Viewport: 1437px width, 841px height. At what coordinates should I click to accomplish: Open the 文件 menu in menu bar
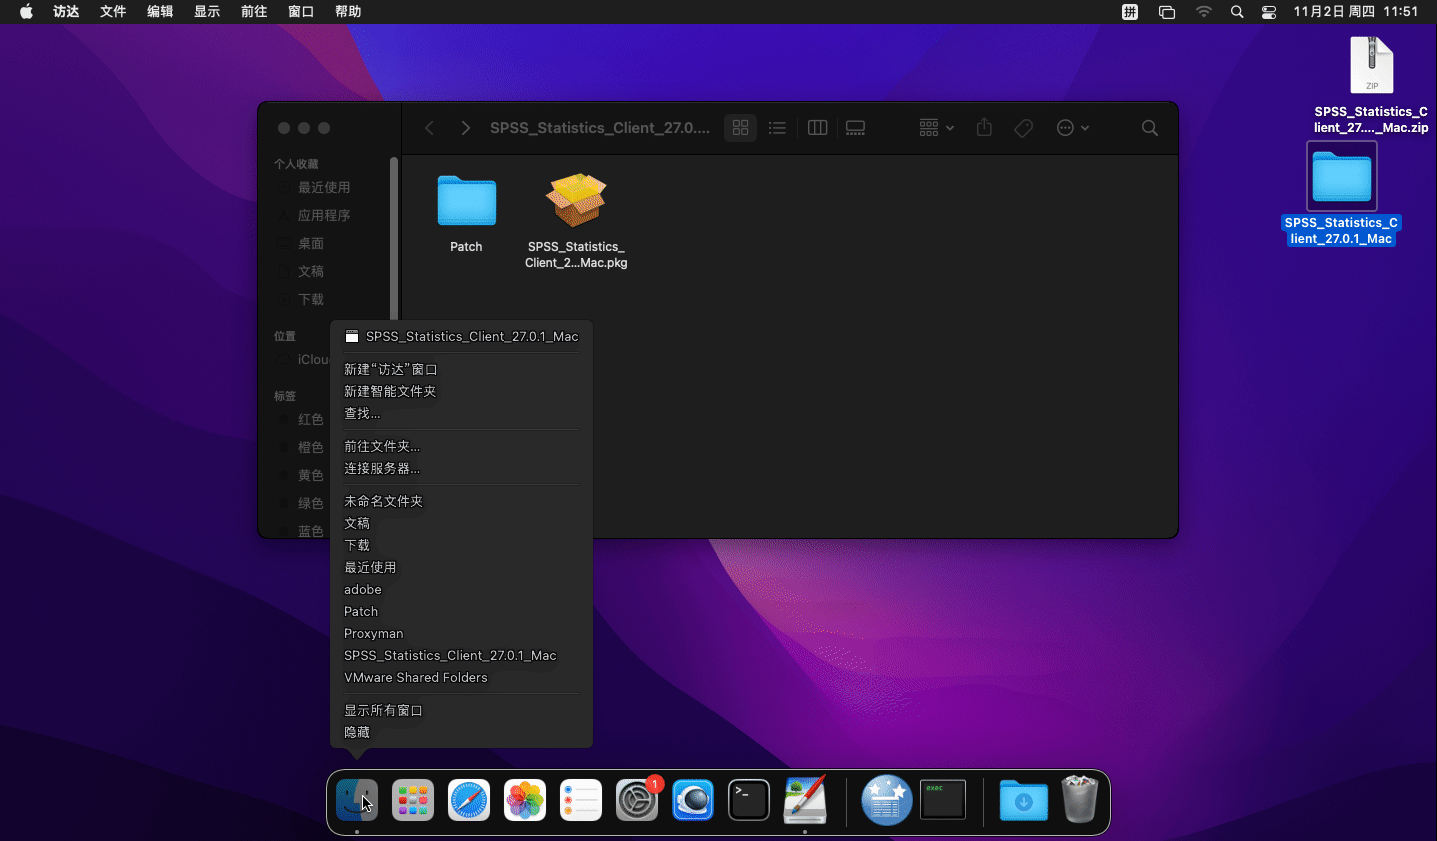click(113, 12)
